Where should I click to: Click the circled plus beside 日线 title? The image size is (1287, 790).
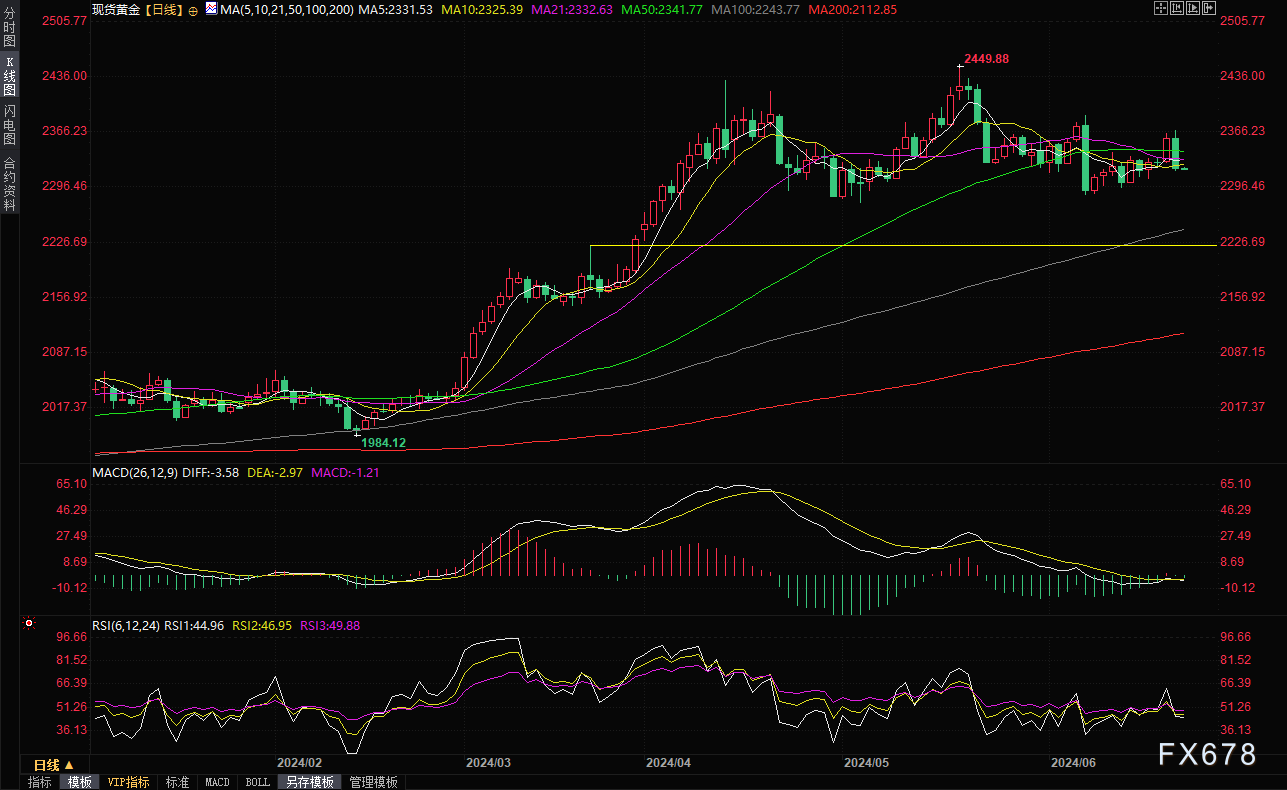coord(193,9)
